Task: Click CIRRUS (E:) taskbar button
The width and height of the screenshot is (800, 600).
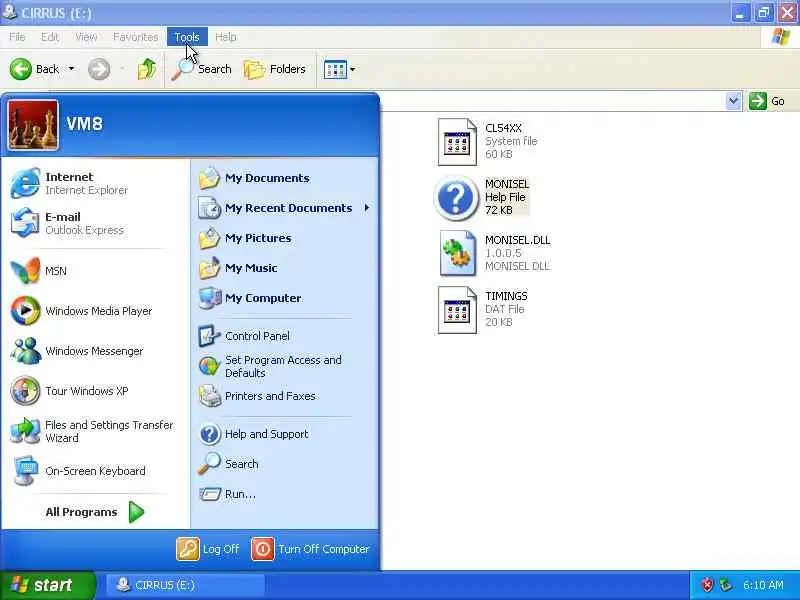Action: (185, 585)
